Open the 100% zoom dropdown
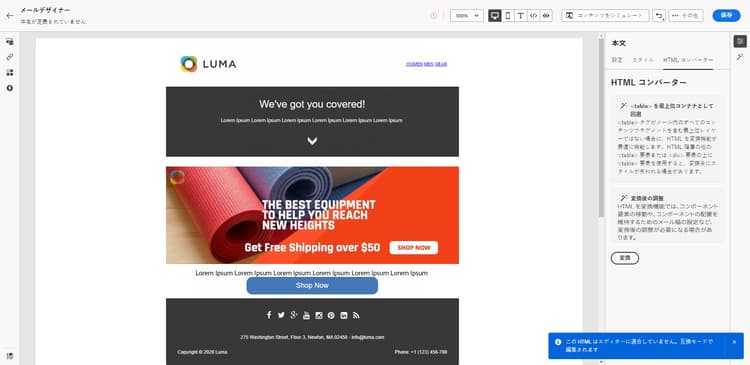 [x=466, y=15]
